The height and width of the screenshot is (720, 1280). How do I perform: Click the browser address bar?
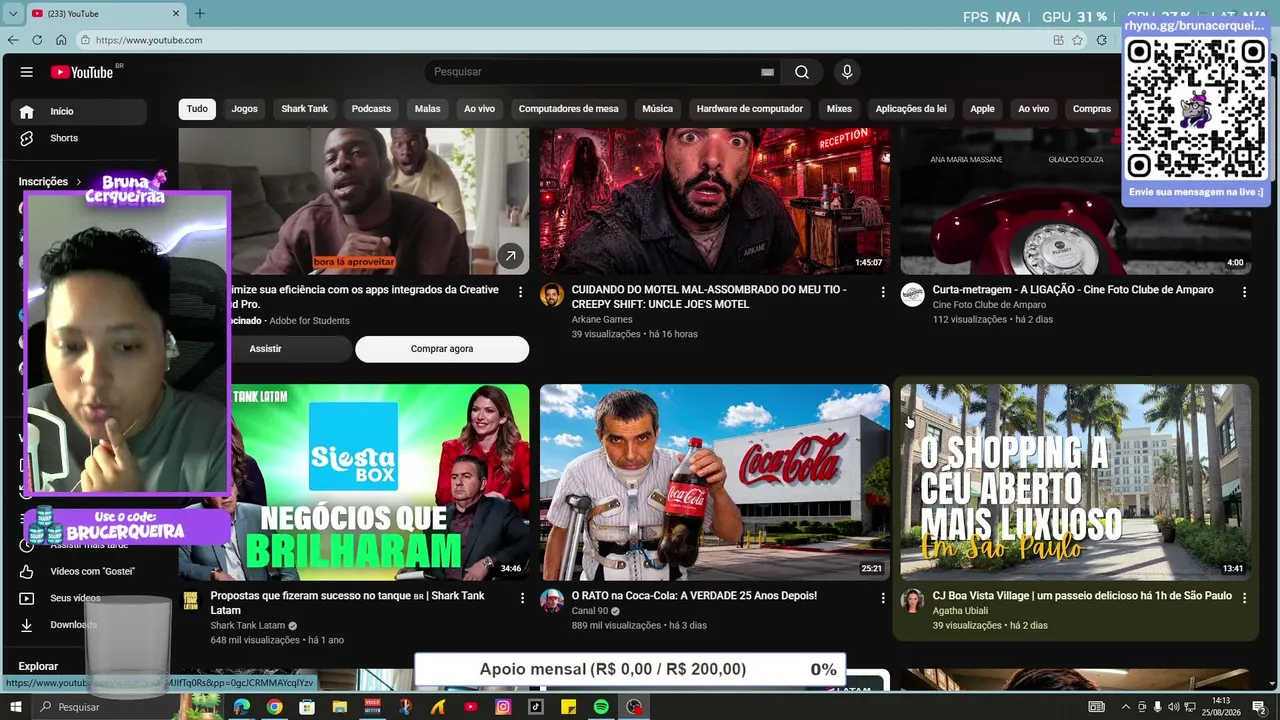570,40
